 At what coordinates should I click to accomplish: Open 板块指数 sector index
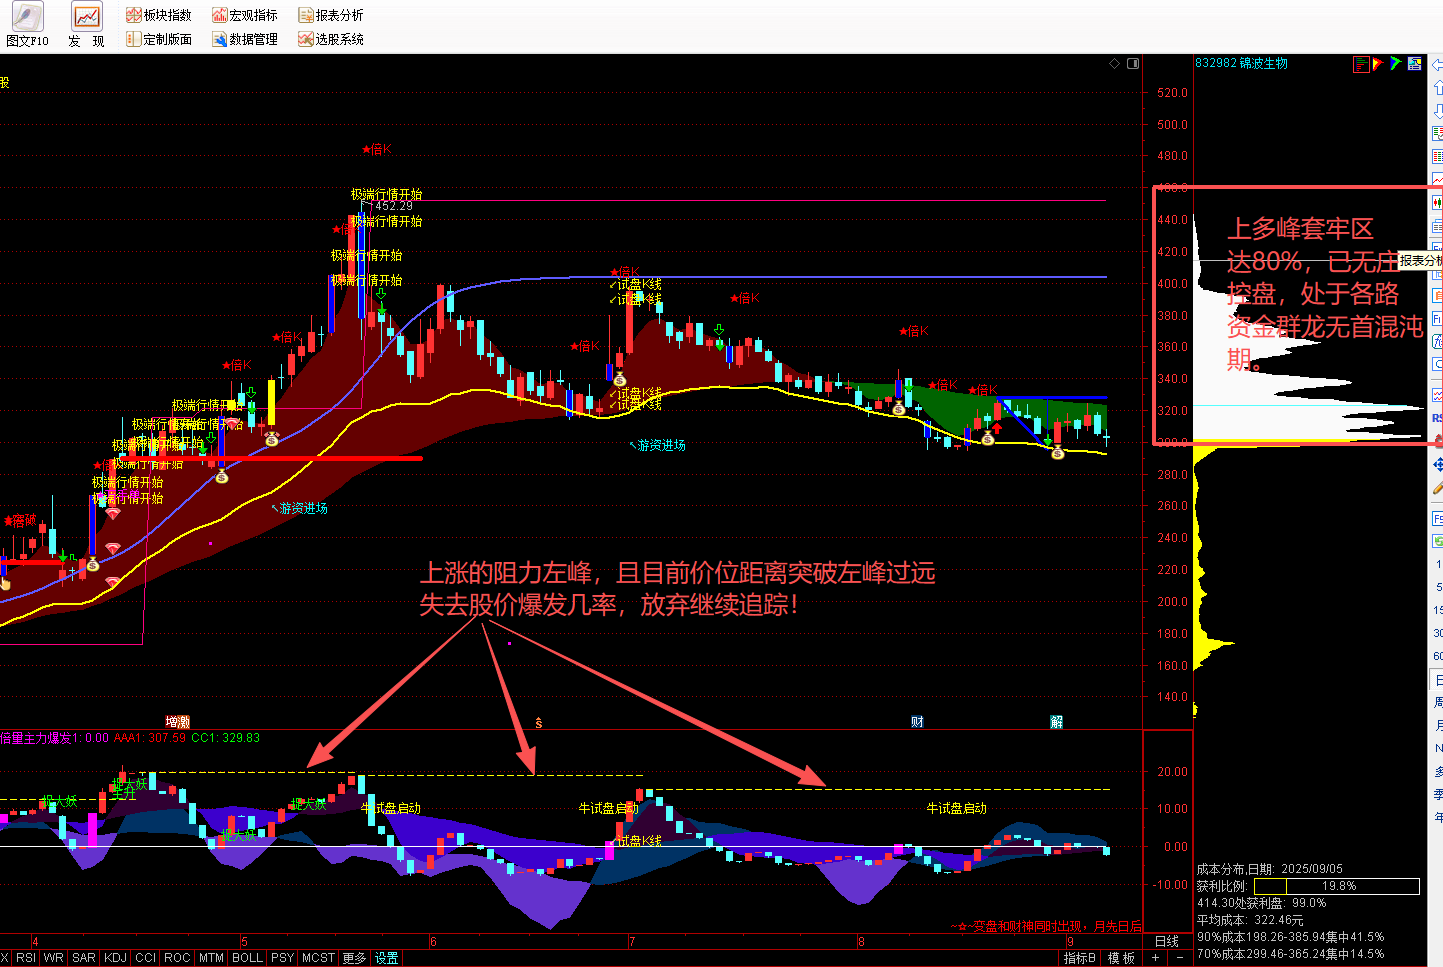159,15
